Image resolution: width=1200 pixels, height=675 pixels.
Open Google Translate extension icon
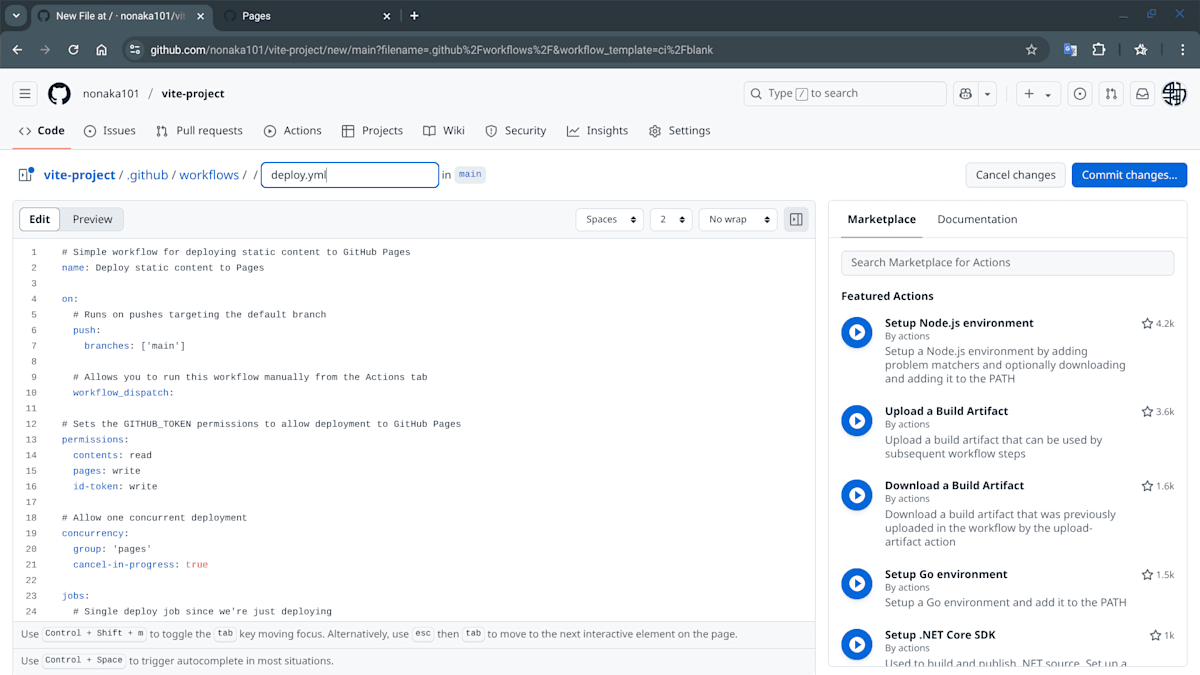(1070, 49)
